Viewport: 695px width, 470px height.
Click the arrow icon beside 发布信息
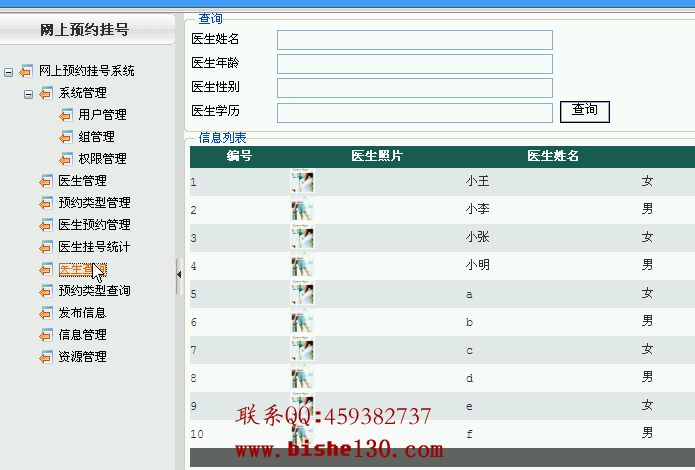click(x=45, y=313)
